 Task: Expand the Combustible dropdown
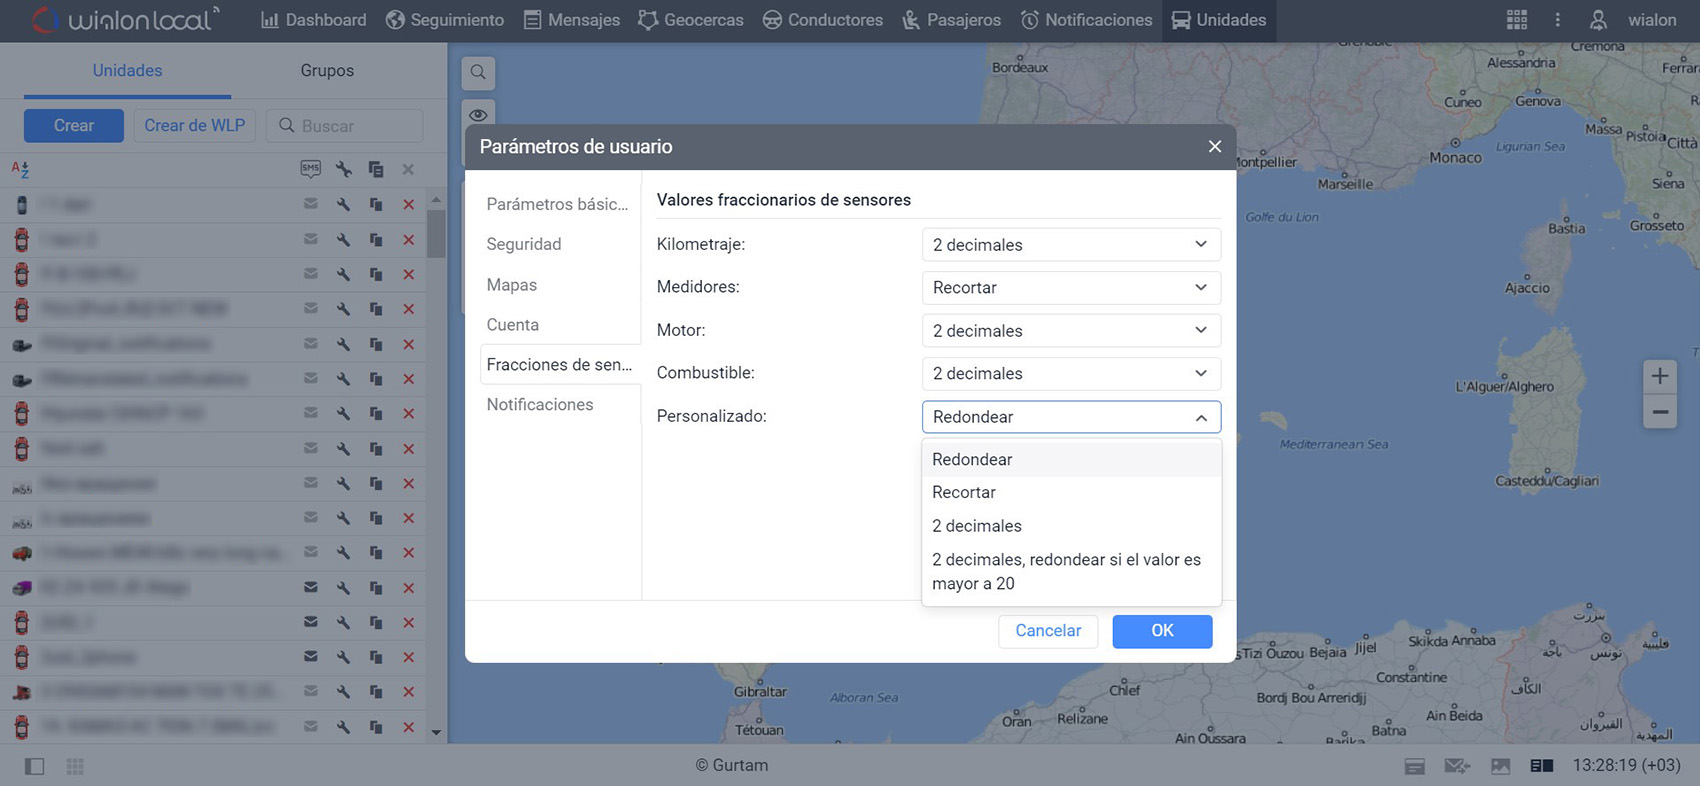coord(1070,374)
